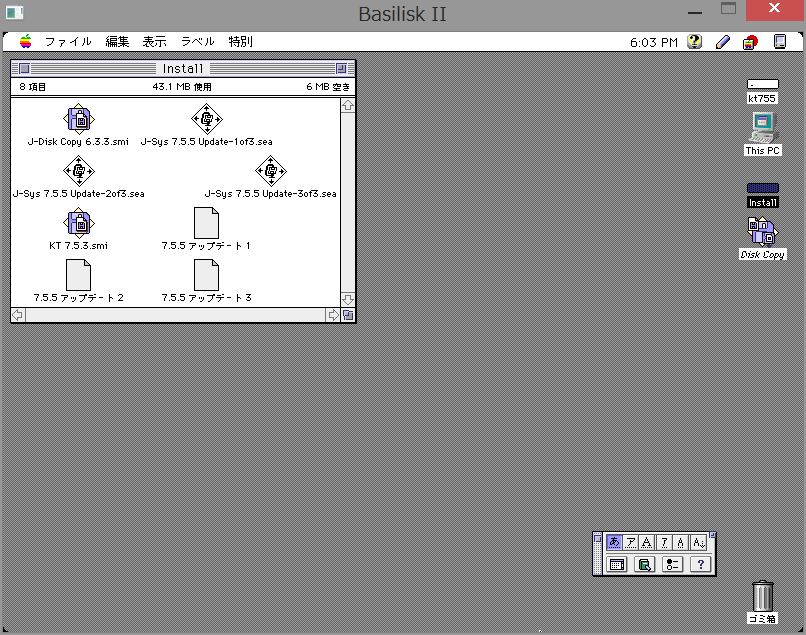Switch input to half-width alphanumeric A mode
This screenshot has width=806, height=635.
tap(681, 542)
